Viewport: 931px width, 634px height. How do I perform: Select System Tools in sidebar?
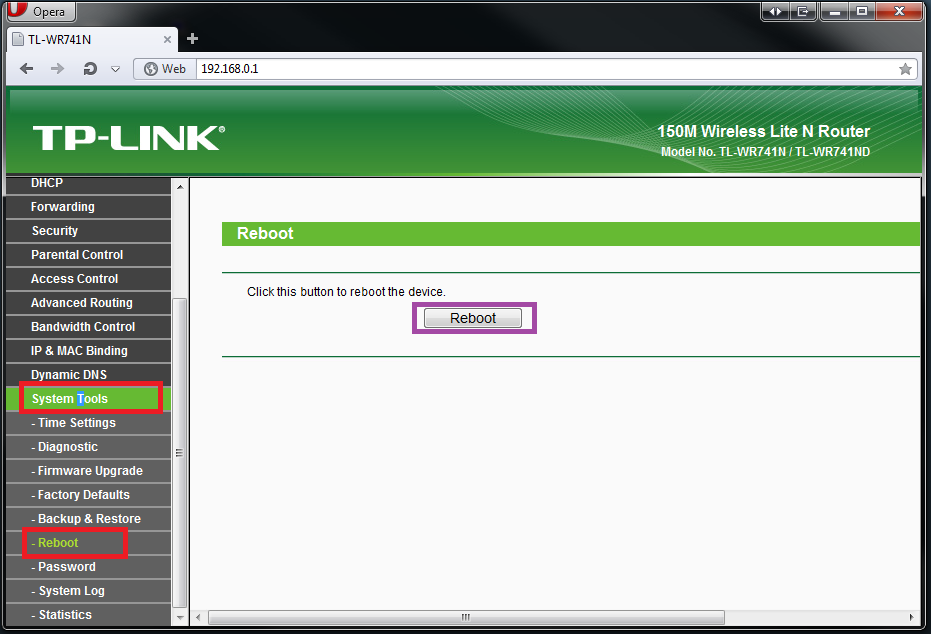[88, 399]
